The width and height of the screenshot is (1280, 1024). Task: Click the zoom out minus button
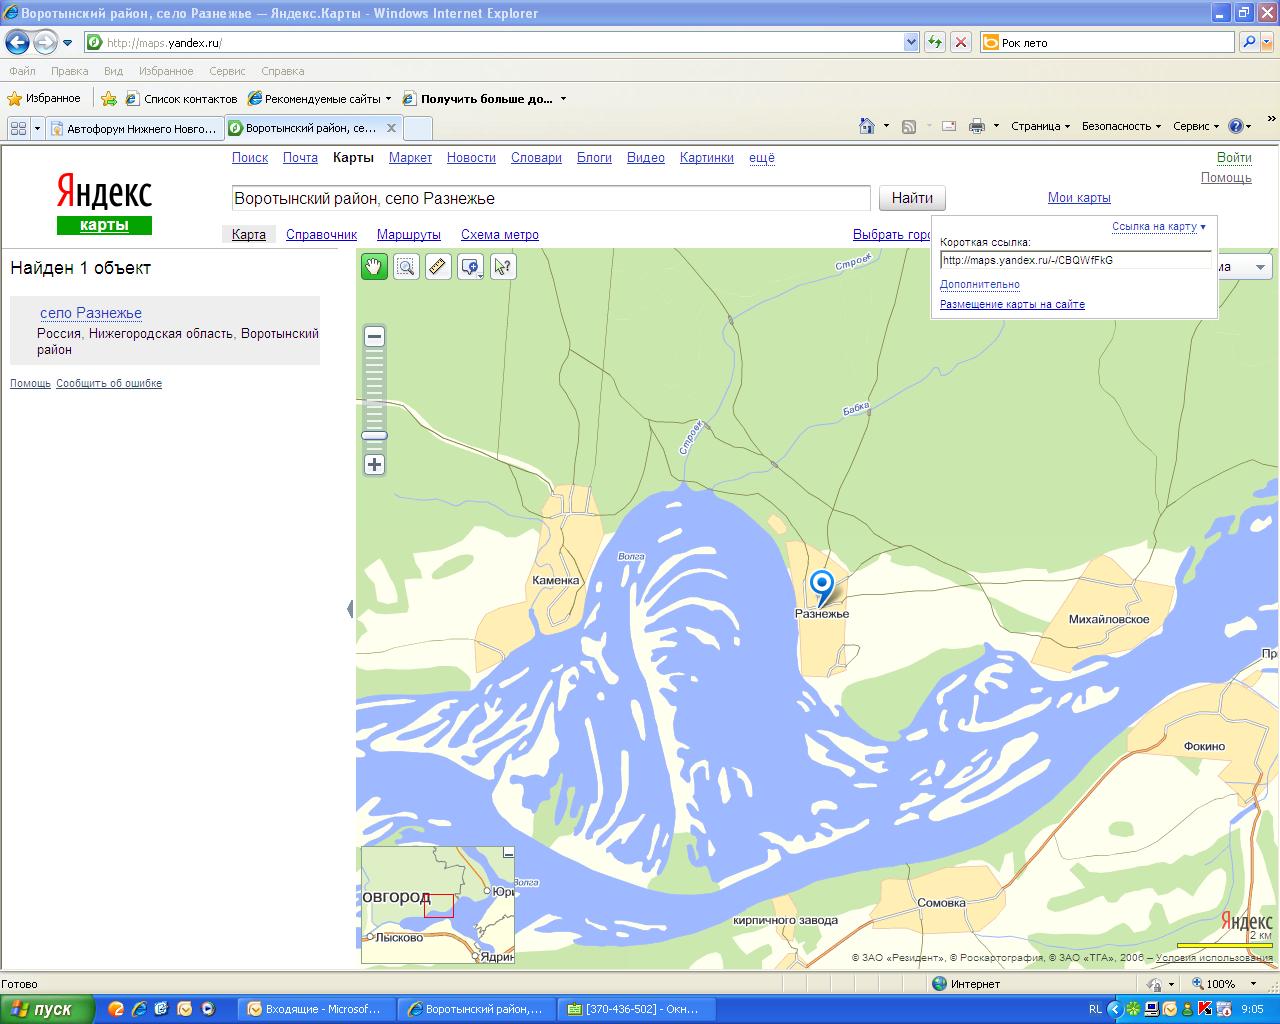click(374, 336)
